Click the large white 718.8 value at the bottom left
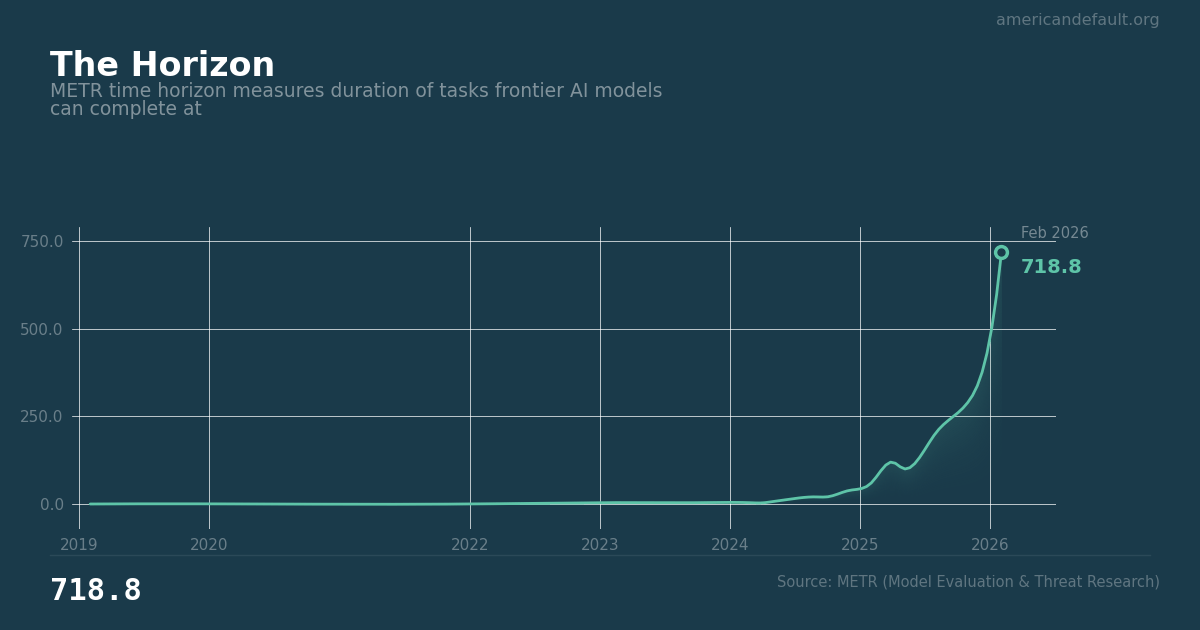Image resolution: width=1200 pixels, height=630 pixels. click(x=96, y=591)
